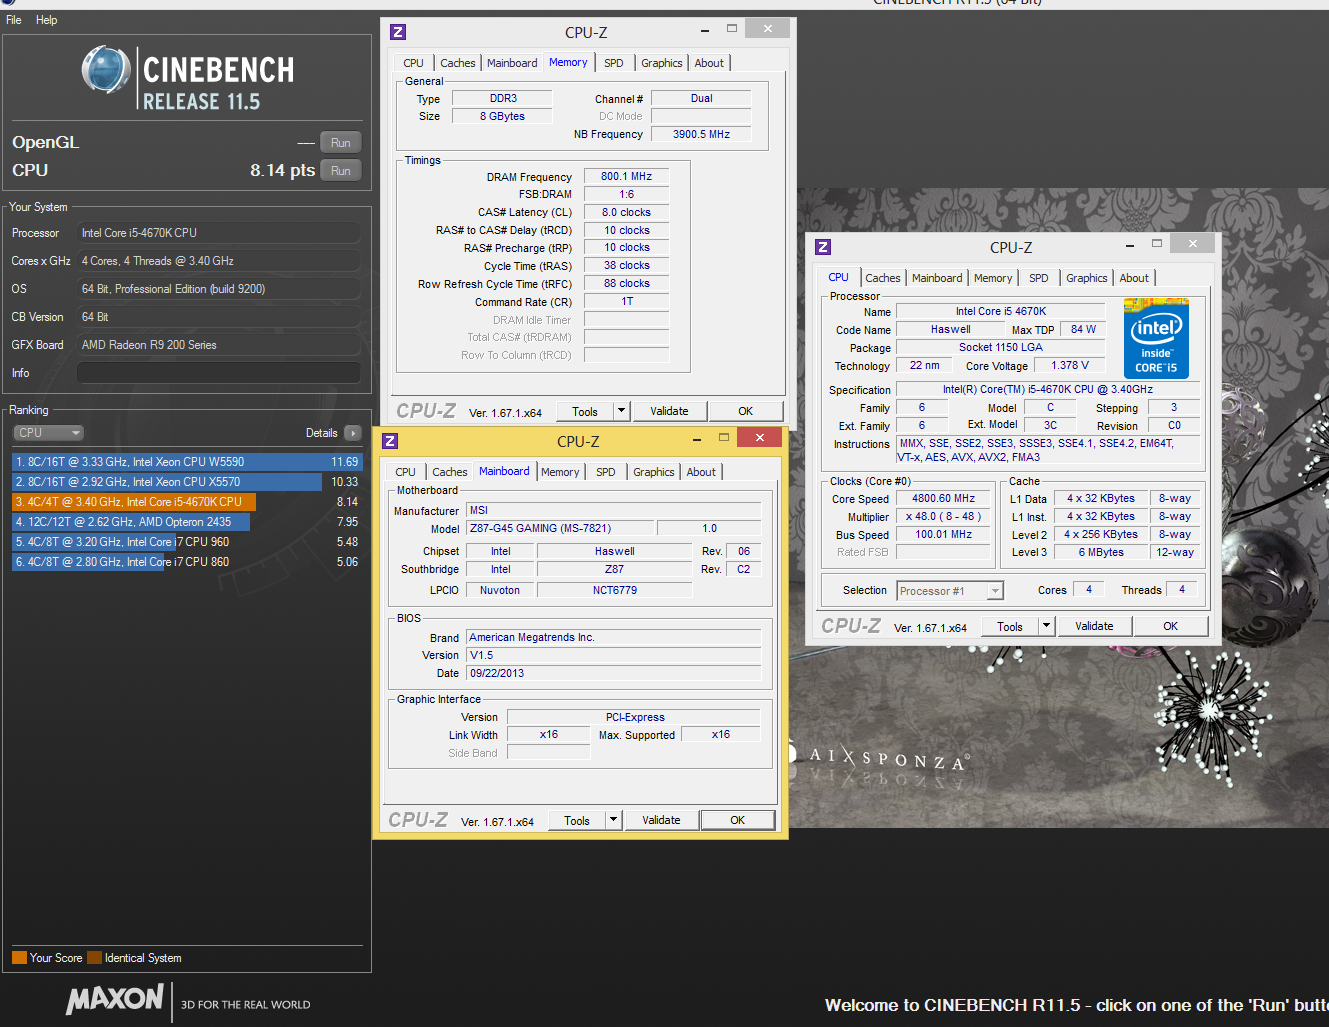Select CPU tab in Mainboard window
Screen dimensions: 1329x1027
coord(405,472)
